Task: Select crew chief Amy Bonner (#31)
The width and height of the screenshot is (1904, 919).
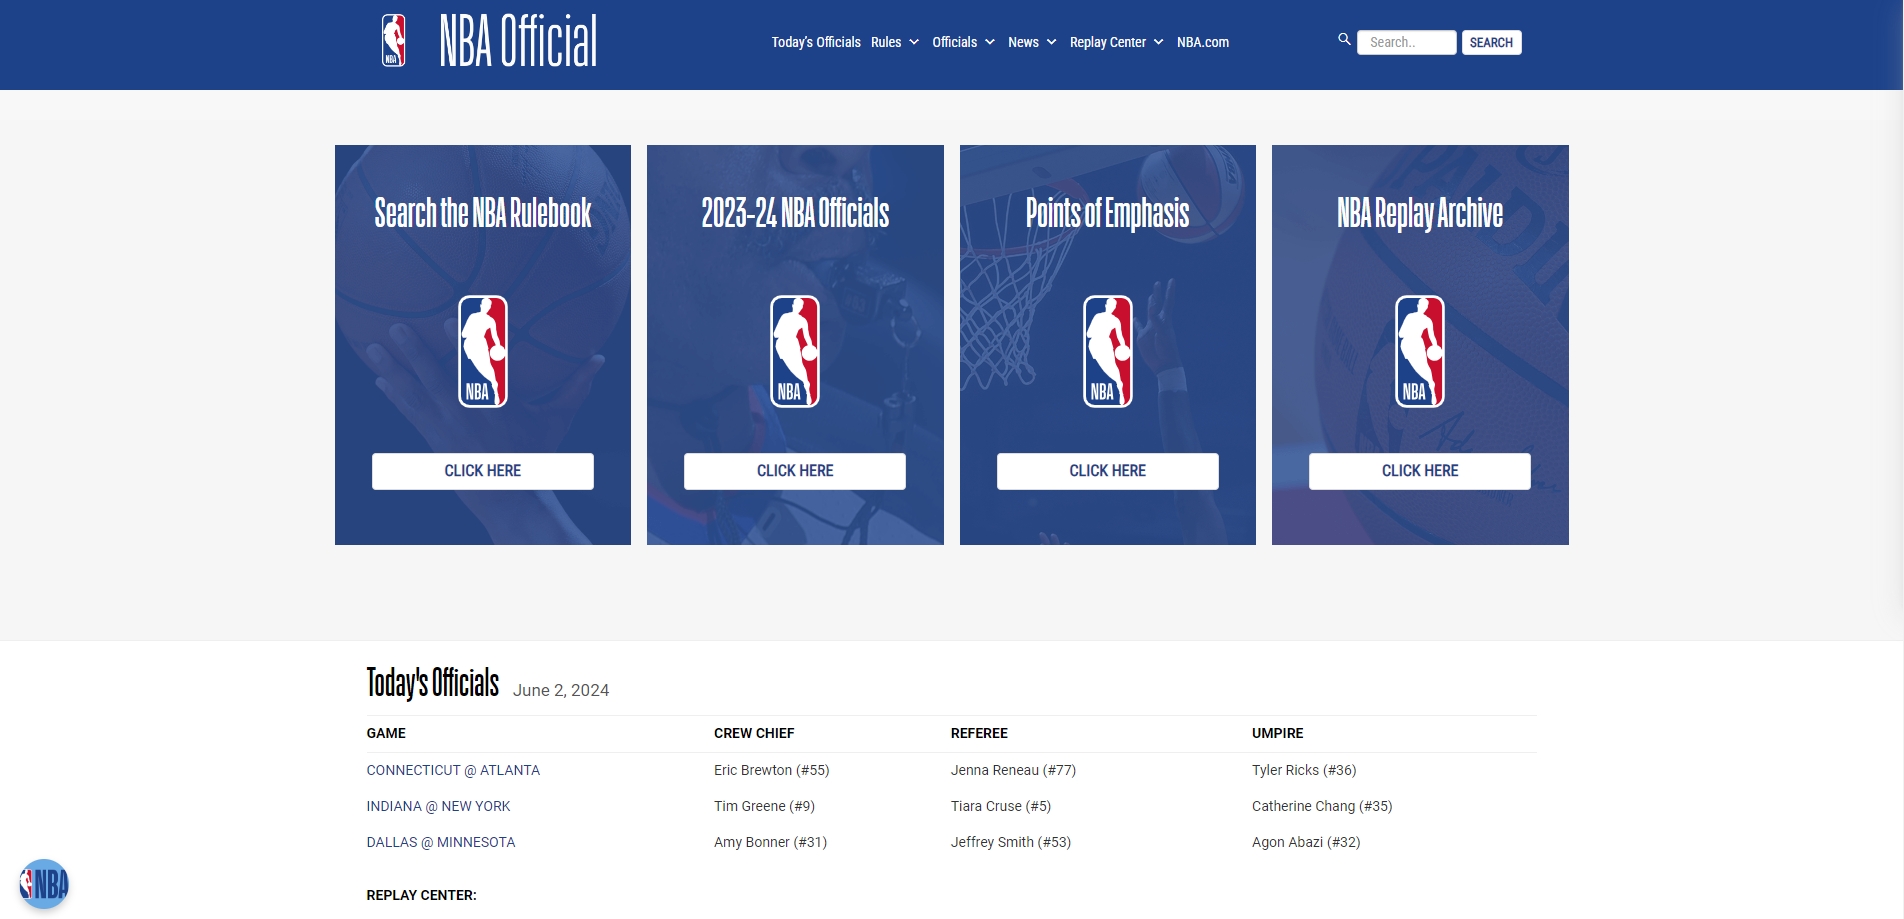Action: (x=770, y=842)
